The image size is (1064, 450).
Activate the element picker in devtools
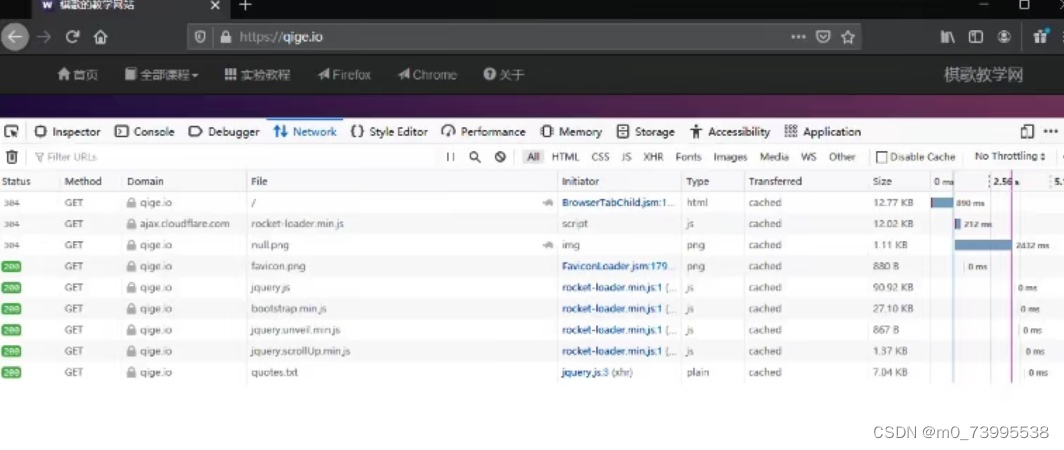click(12, 131)
